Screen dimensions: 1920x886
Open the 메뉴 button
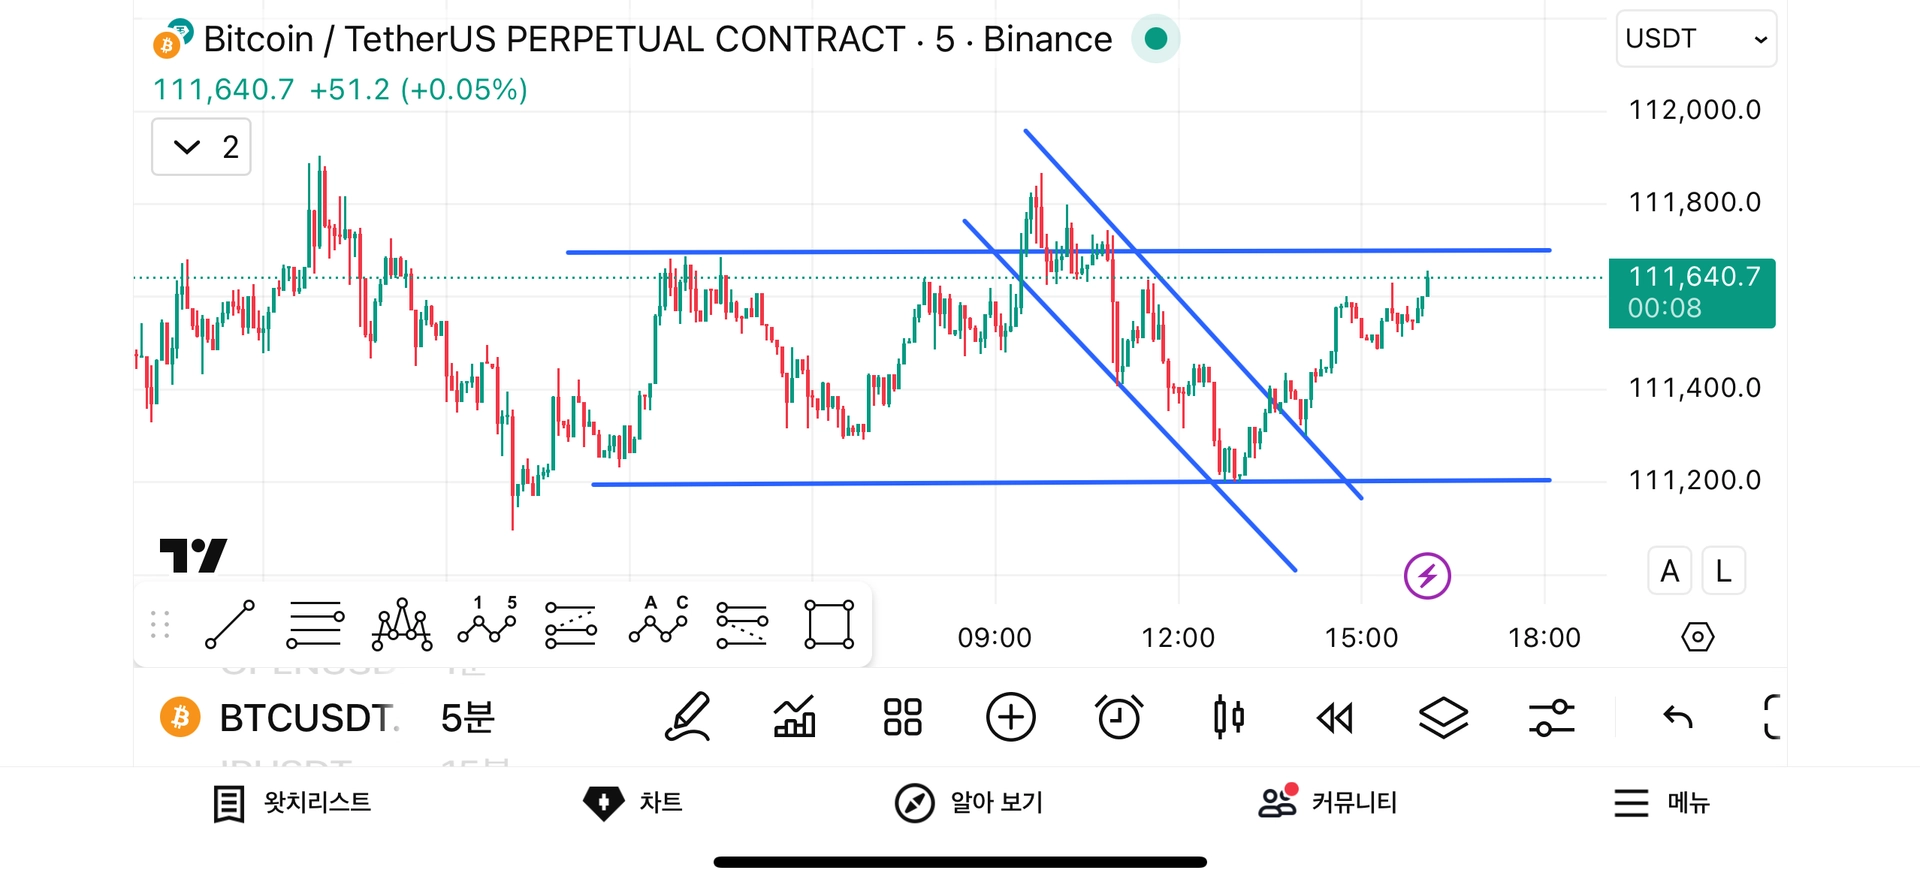1662,803
